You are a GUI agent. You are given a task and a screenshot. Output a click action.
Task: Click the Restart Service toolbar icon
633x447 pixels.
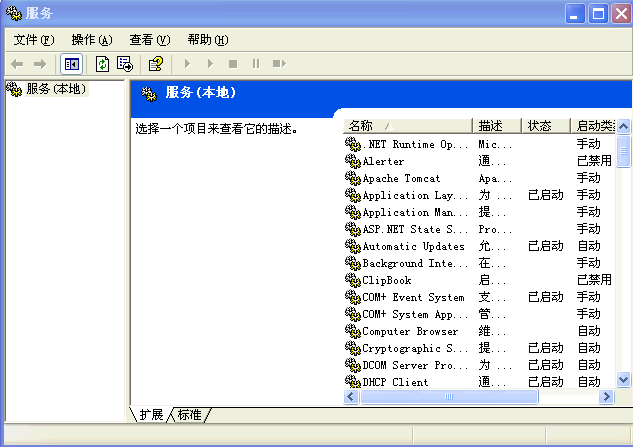point(279,64)
